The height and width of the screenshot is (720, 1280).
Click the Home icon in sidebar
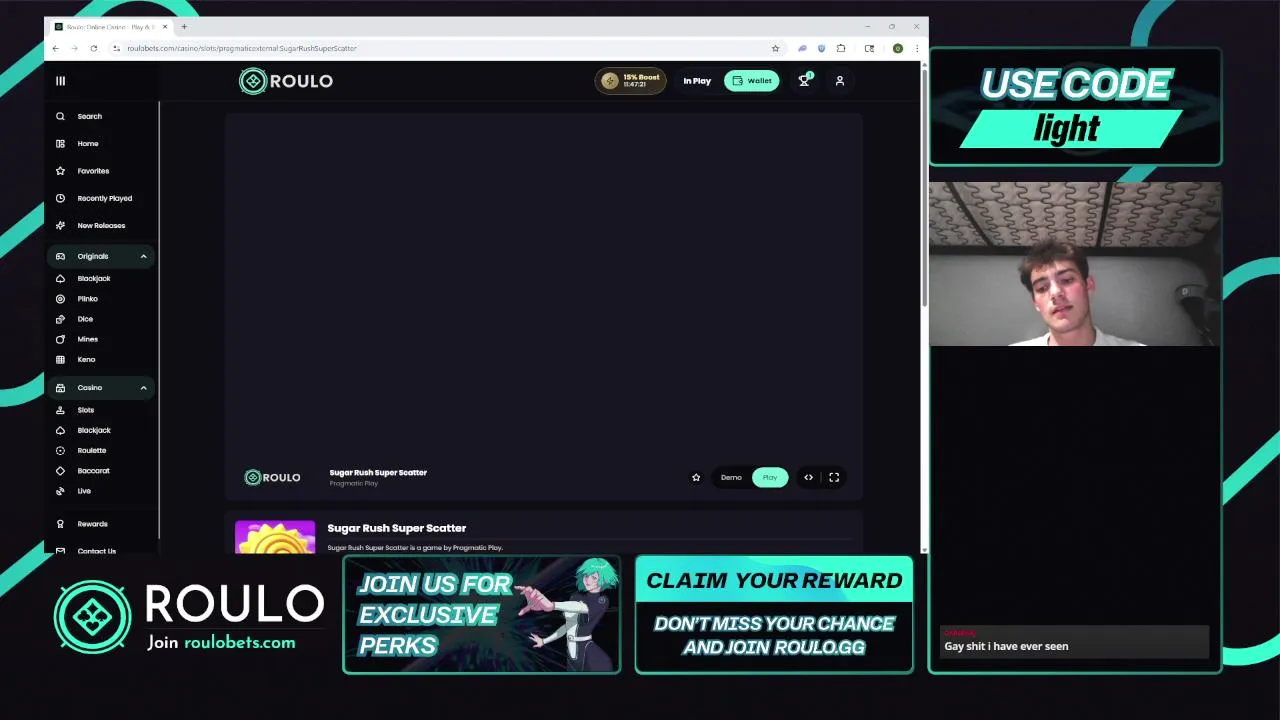pos(60,143)
